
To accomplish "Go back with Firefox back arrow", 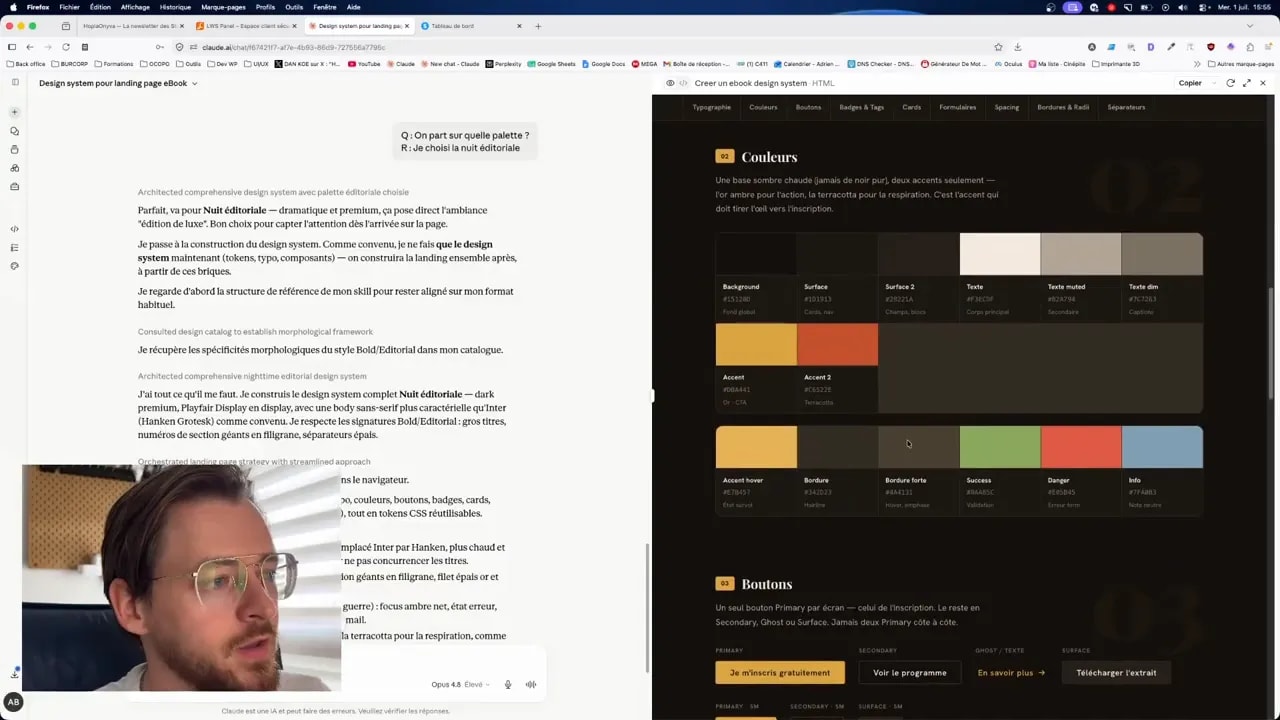I will coord(30,47).
